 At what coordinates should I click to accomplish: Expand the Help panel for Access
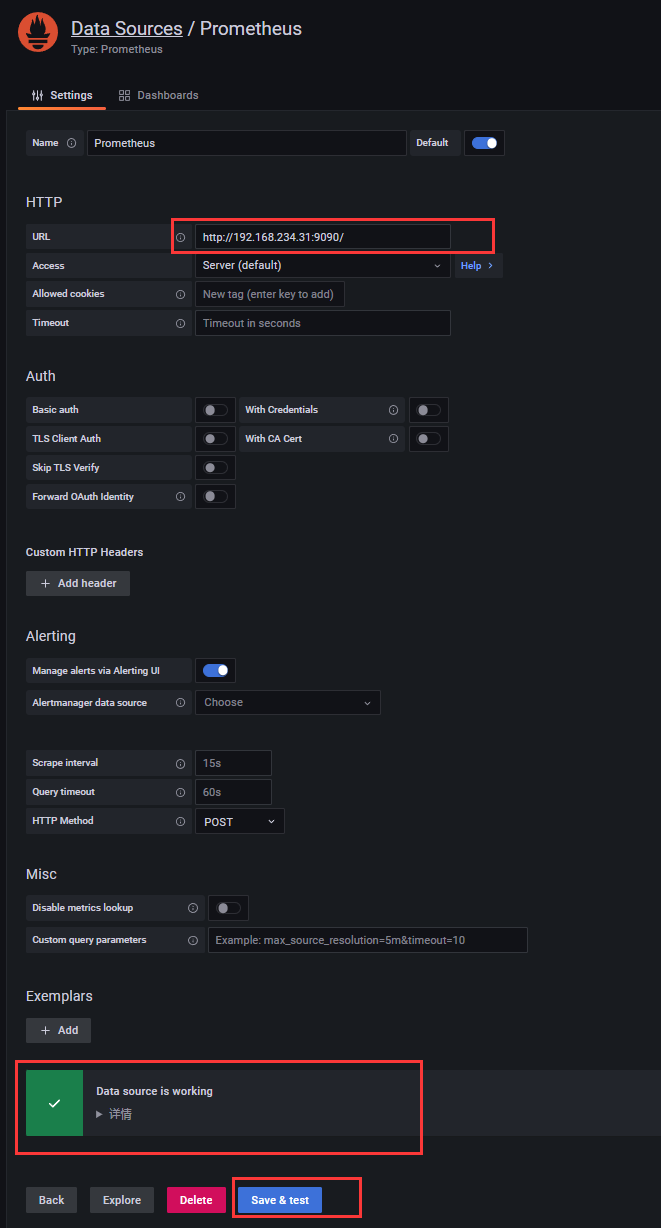coord(476,266)
